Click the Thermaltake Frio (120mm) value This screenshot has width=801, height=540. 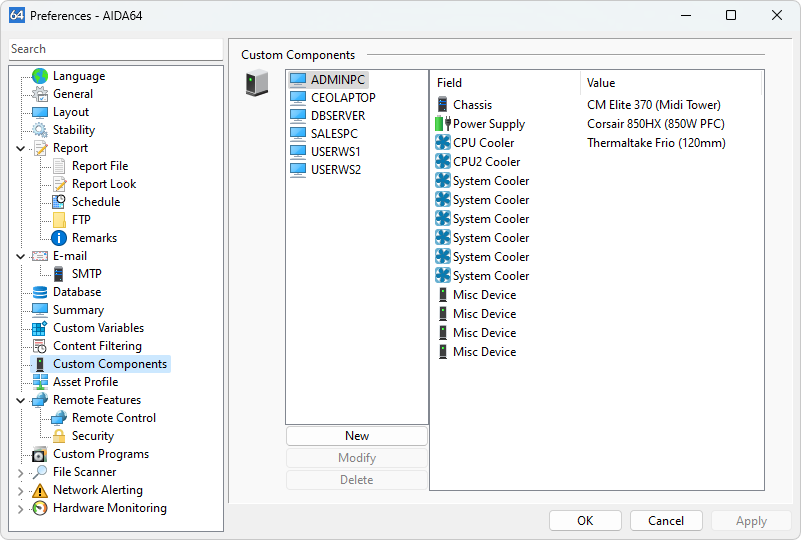656,143
